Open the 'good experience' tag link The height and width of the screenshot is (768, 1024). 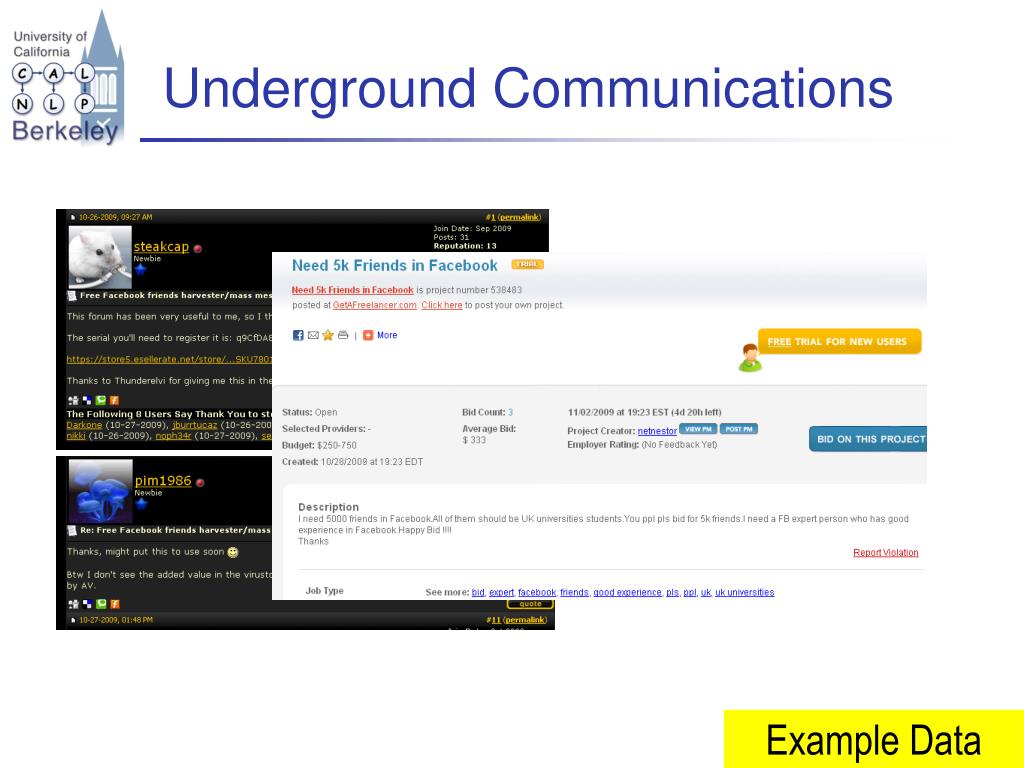pos(627,592)
